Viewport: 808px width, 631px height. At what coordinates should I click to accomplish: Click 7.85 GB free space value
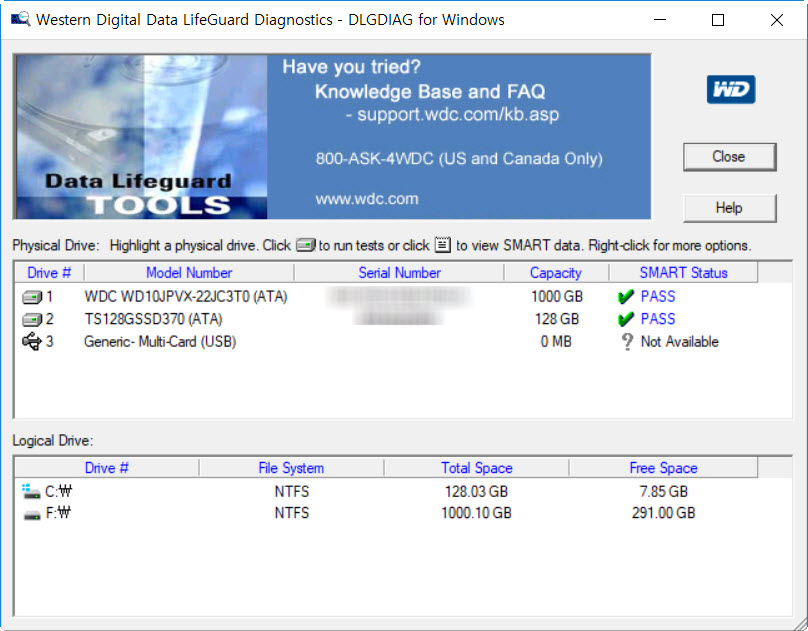664,491
